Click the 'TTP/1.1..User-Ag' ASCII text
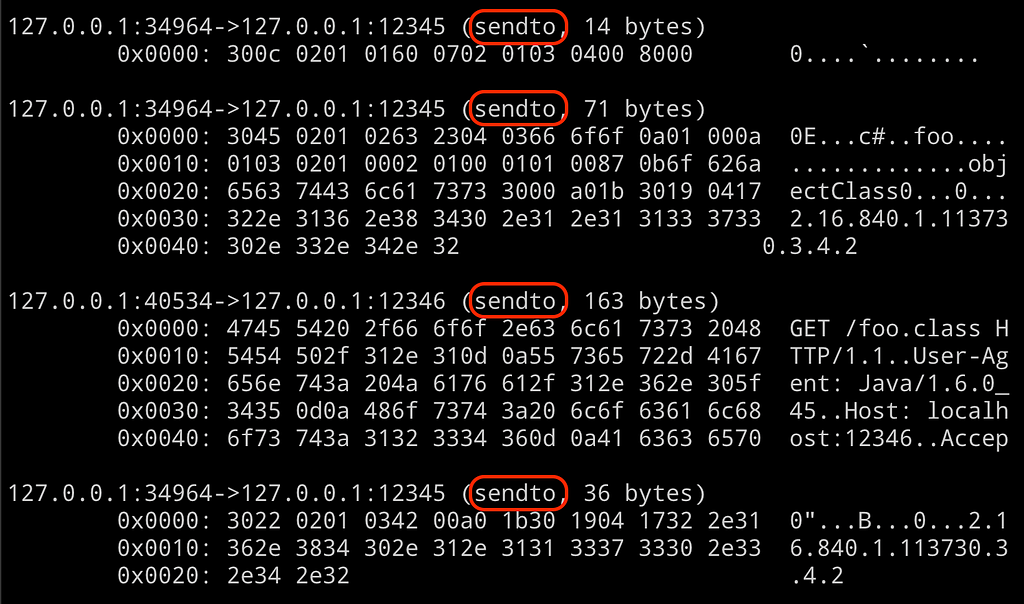This screenshot has width=1024, height=604. [899, 356]
